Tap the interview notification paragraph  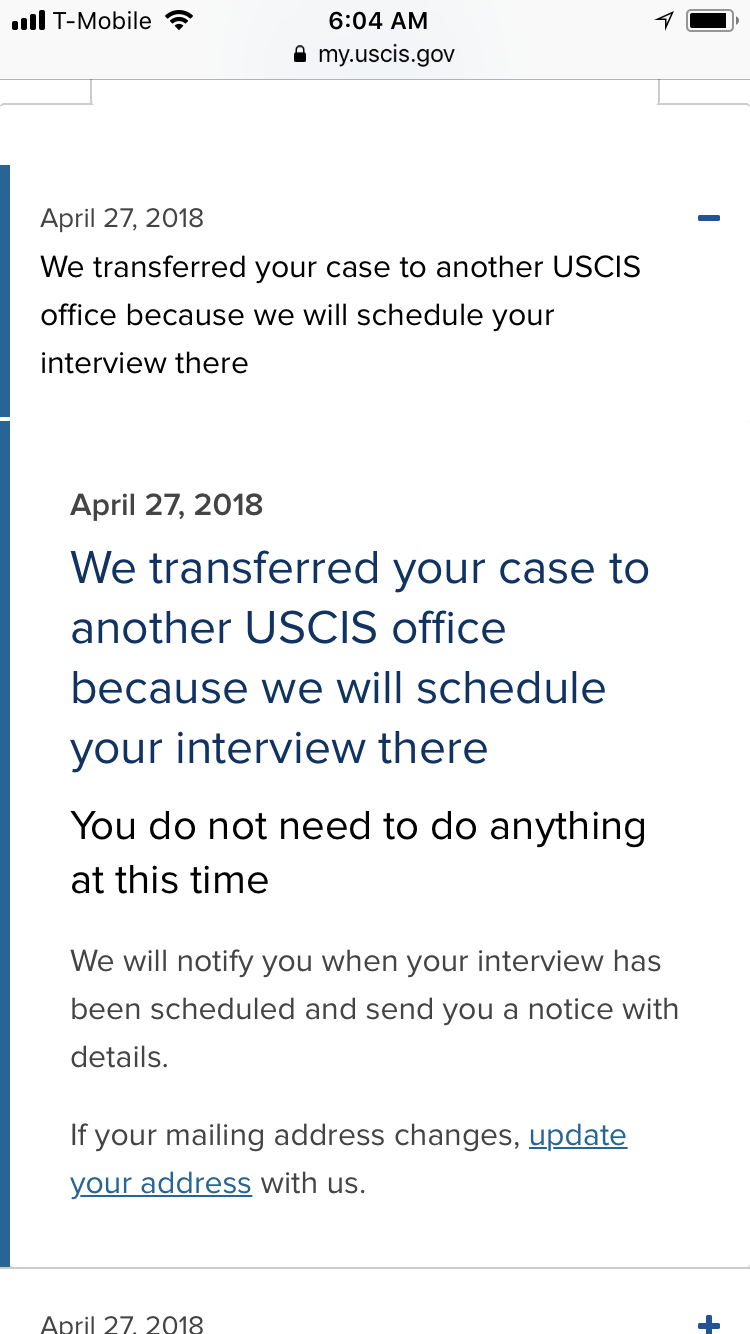(x=374, y=1009)
